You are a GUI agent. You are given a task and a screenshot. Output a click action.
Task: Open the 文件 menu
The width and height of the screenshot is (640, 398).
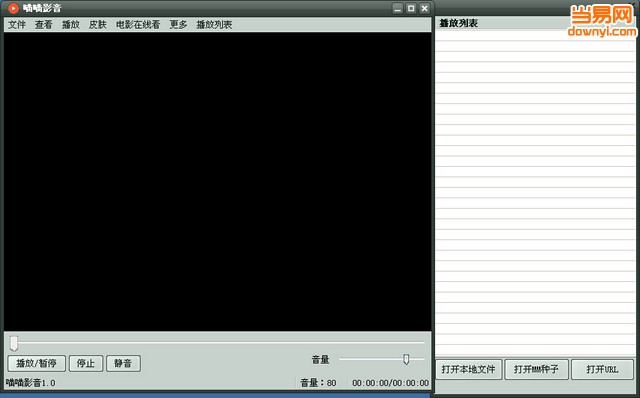tap(17, 24)
